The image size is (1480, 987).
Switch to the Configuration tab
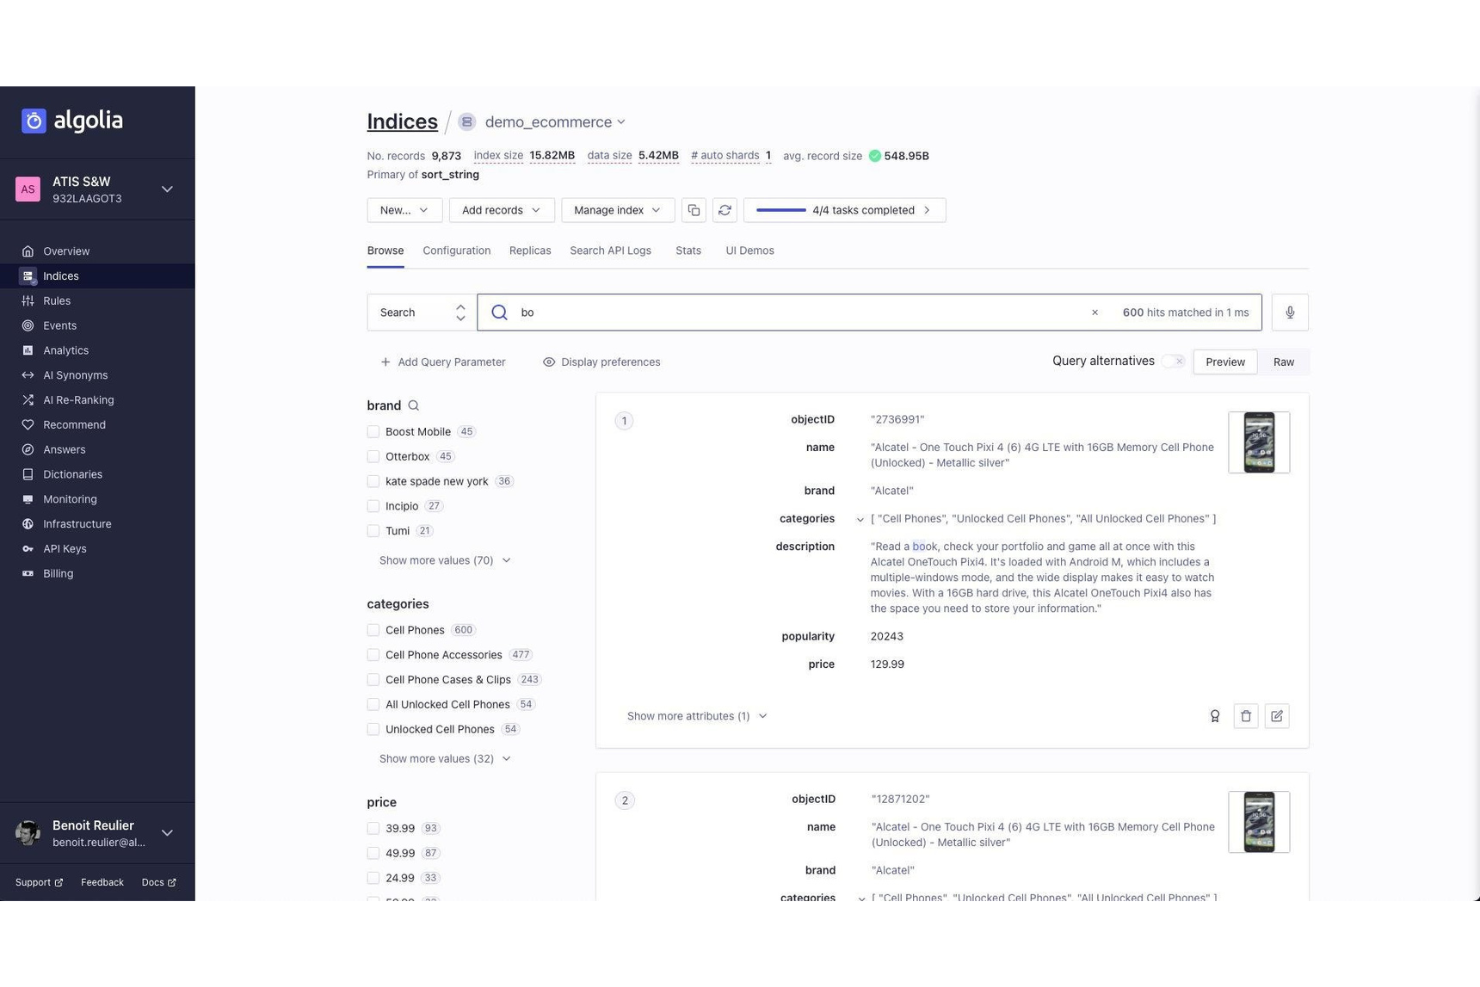[456, 251]
